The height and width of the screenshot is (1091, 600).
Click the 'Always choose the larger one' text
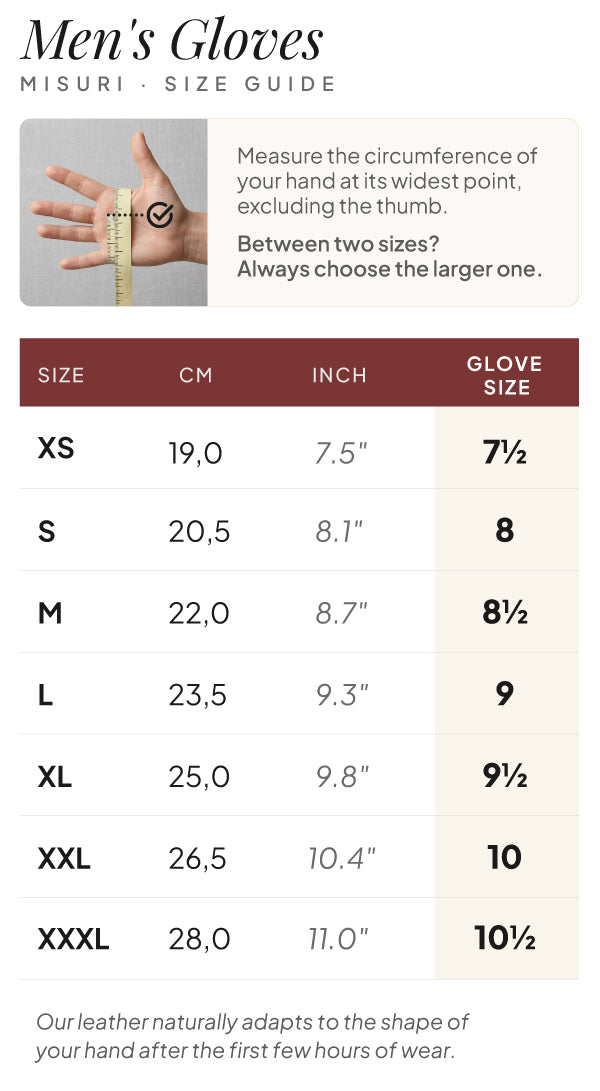(x=390, y=269)
